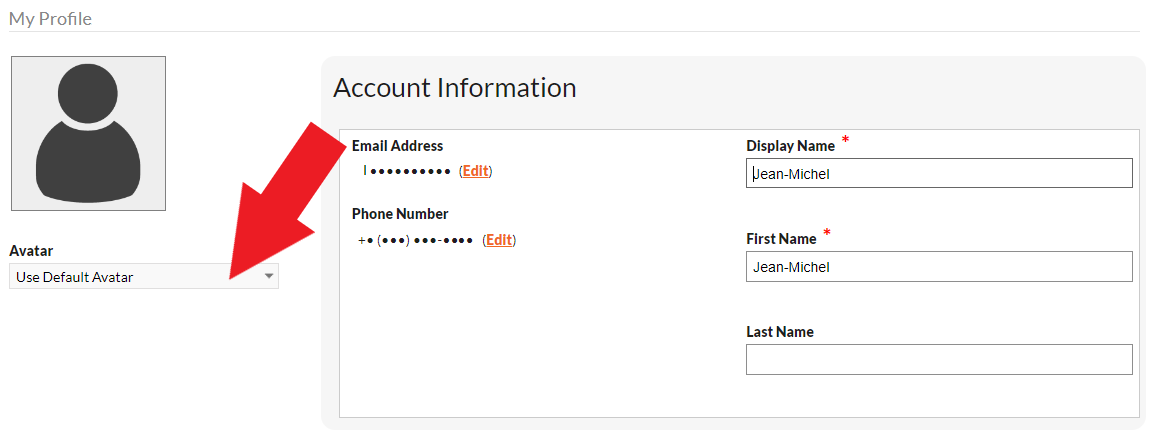The width and height of the screenshot is (1151, 438).
Task: Focus the First Name input field
Action: 939,266
